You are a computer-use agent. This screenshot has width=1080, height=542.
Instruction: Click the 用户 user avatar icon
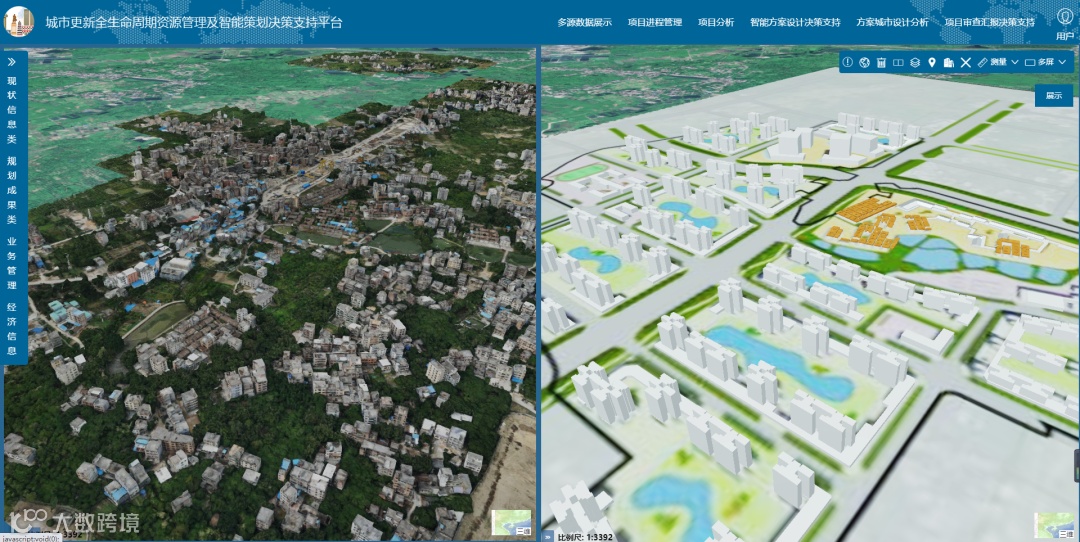[x=1065, y=15]
